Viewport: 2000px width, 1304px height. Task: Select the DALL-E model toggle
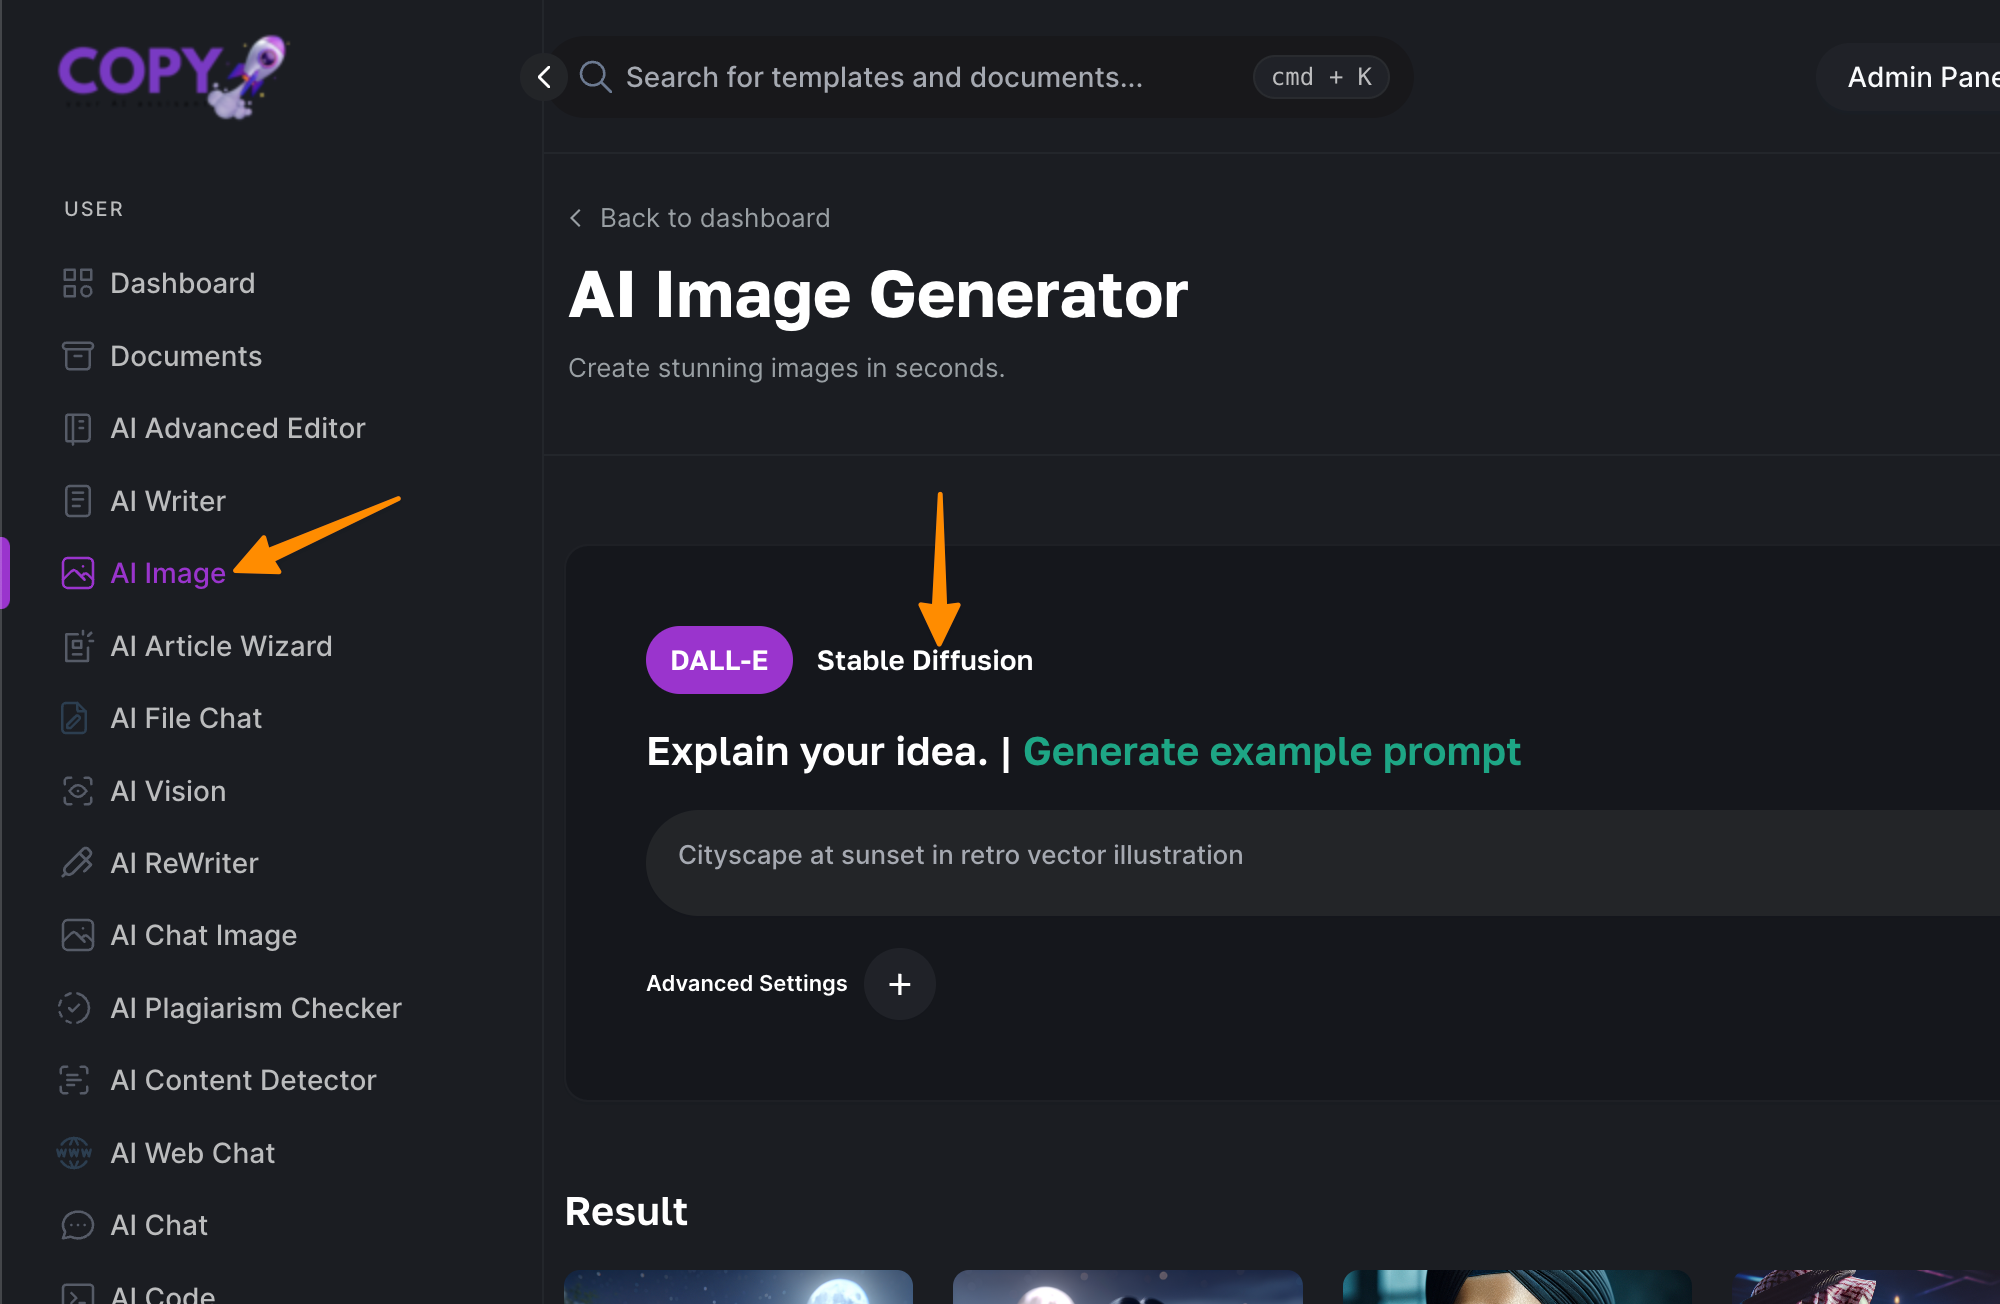[x=719, y=660]
